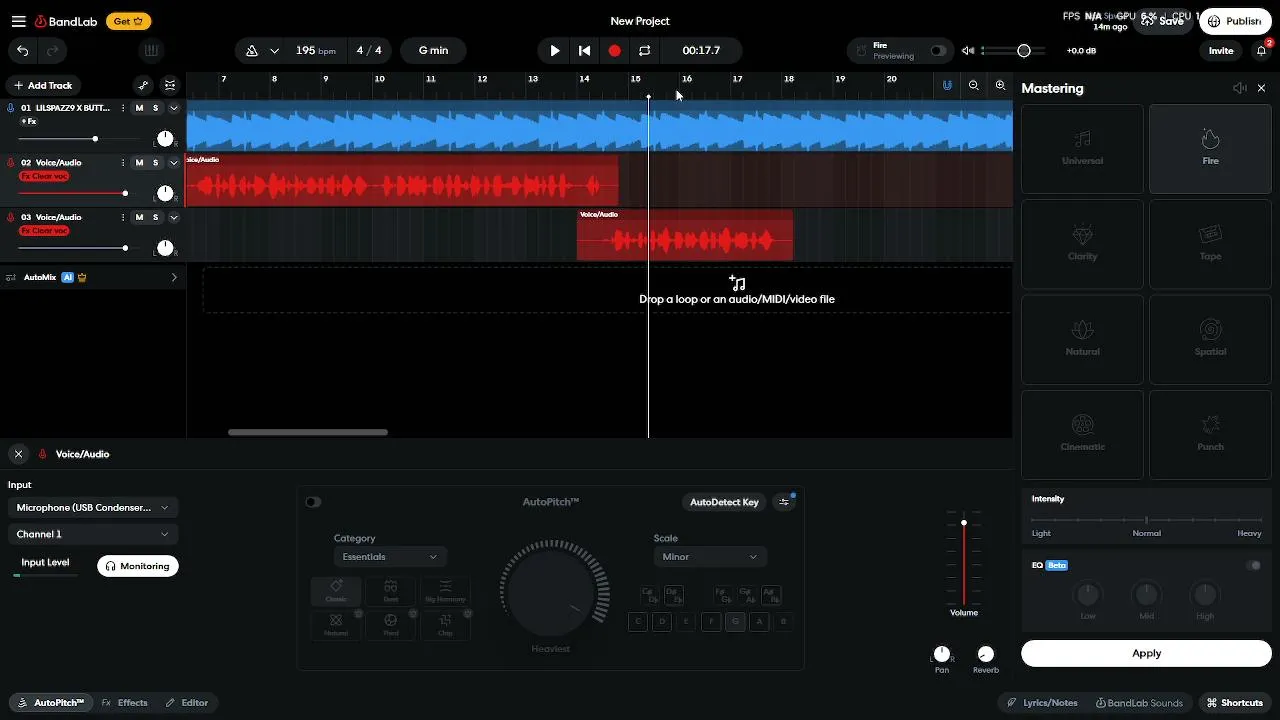
Task: Select the Classic AutoPitch effect
Action: (336, 591)
